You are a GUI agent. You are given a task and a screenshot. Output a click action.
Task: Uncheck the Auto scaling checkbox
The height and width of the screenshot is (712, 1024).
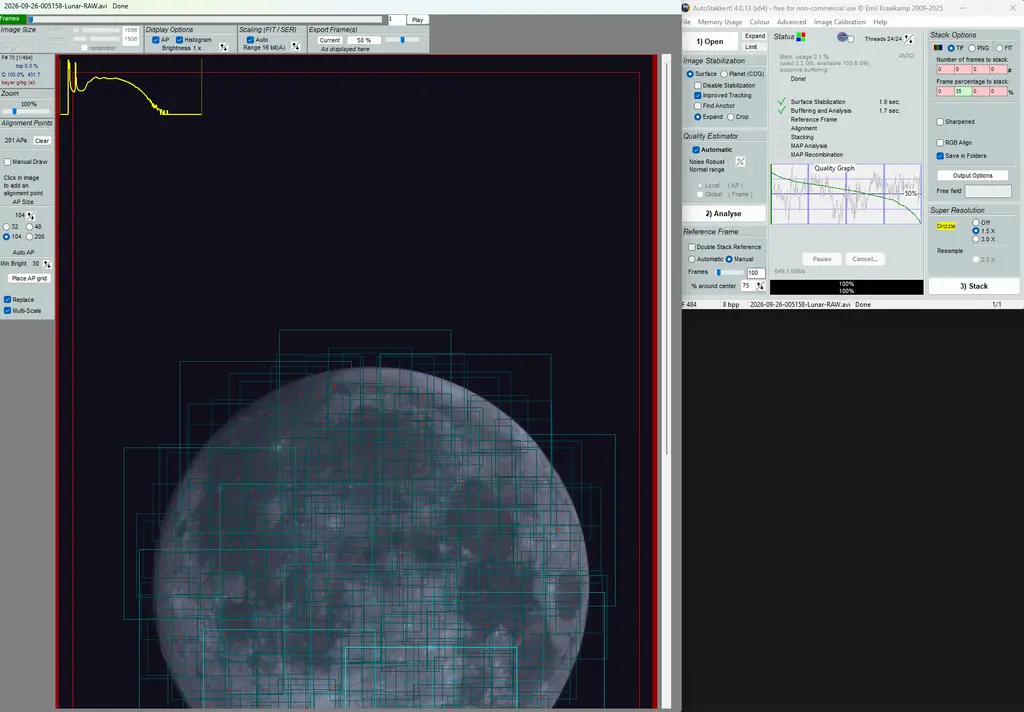point(250,40)
